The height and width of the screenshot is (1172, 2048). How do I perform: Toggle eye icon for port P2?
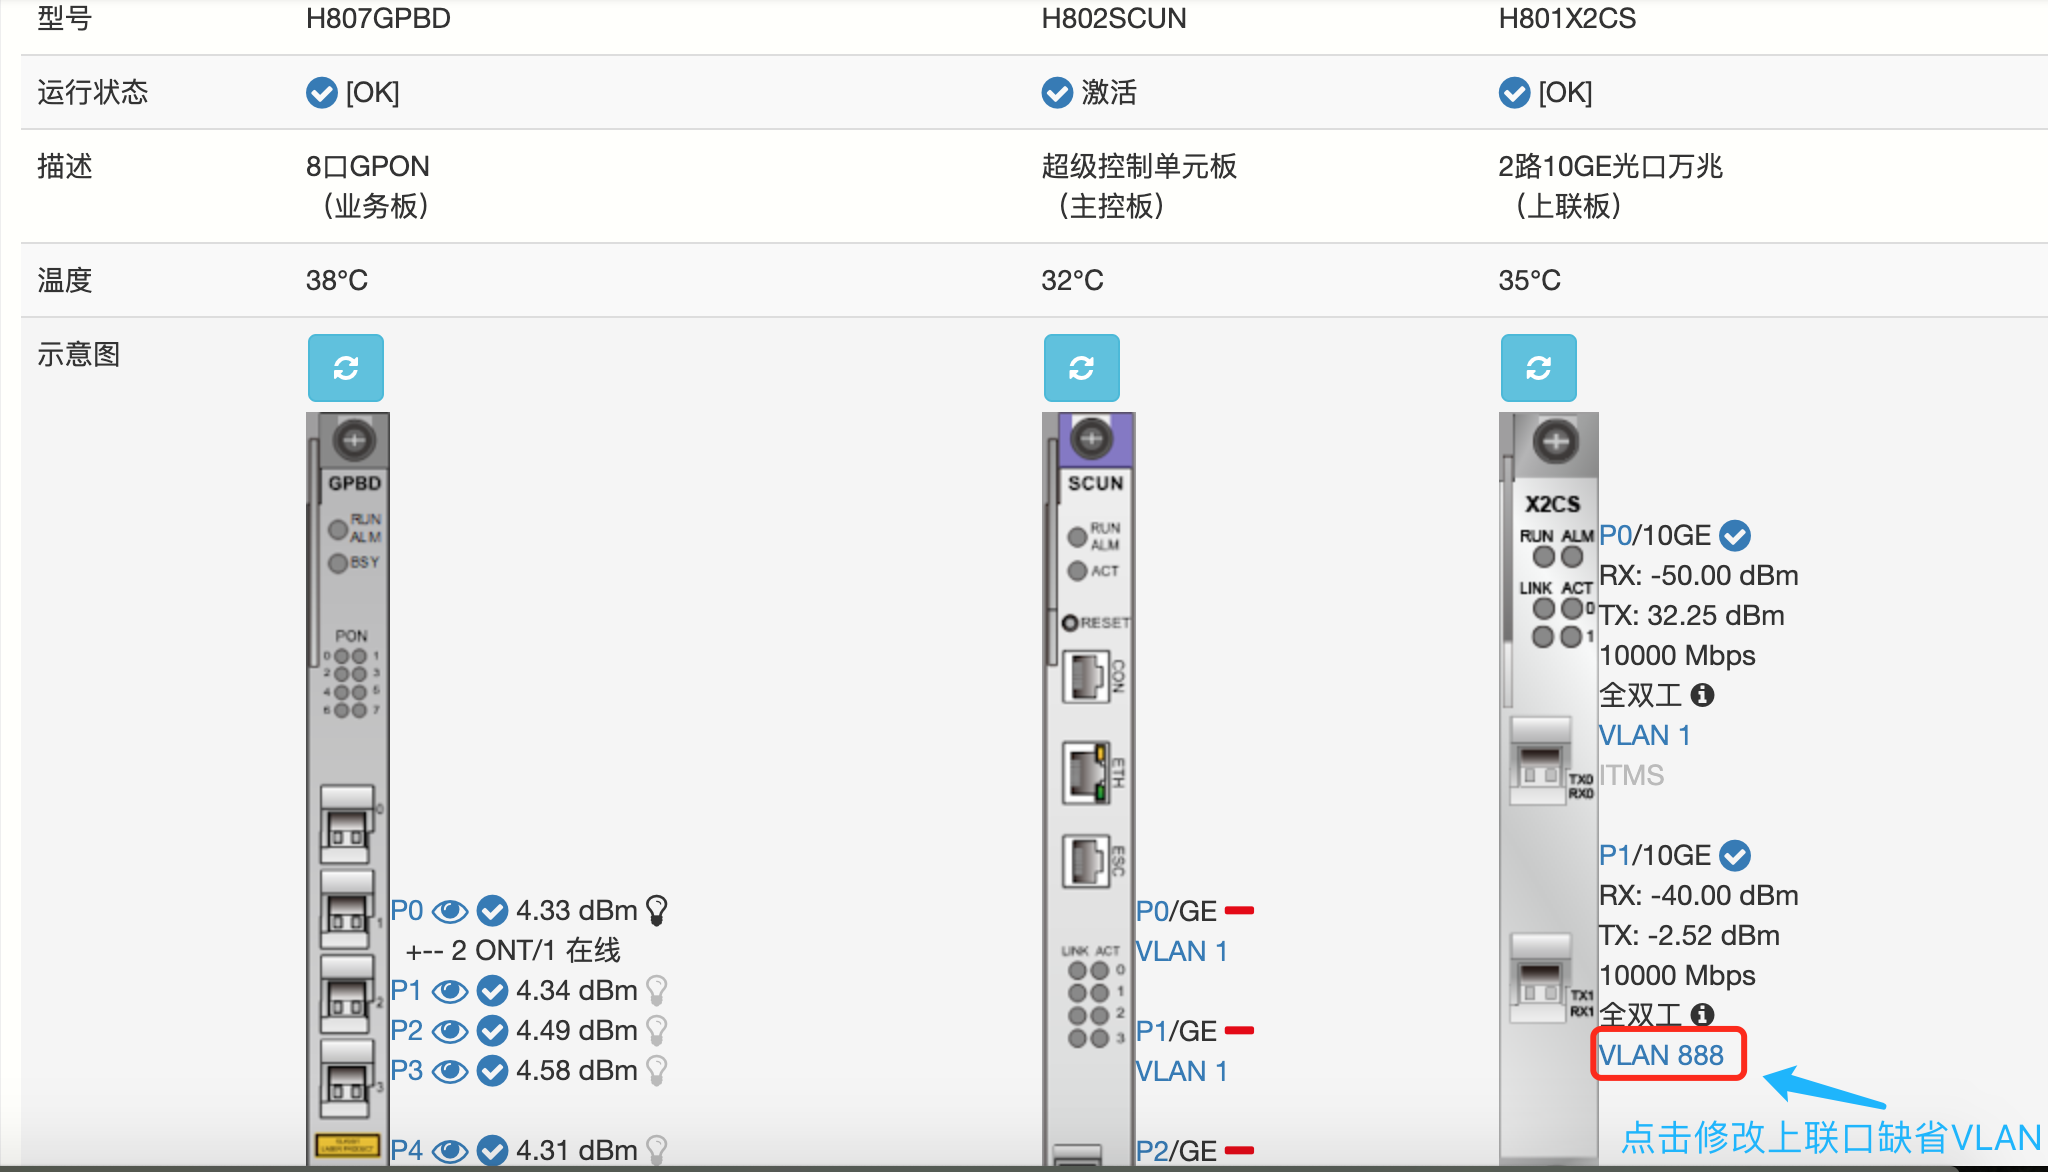coord(450,1031)
